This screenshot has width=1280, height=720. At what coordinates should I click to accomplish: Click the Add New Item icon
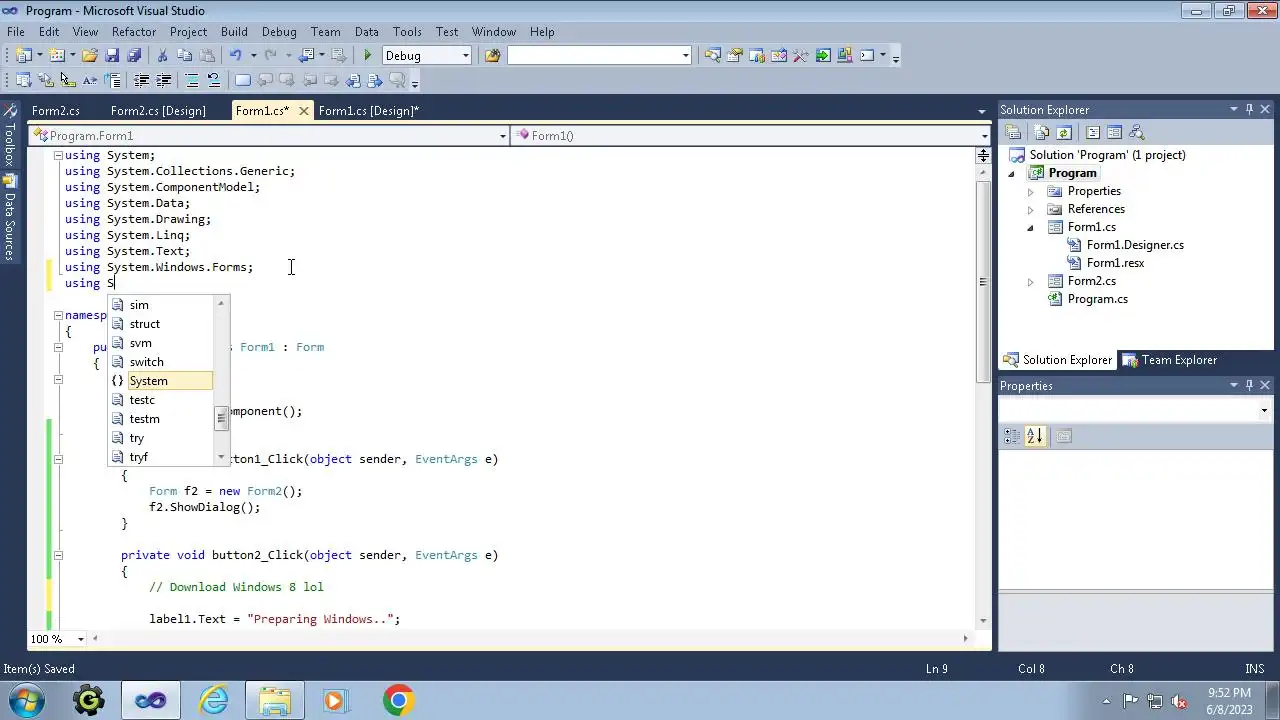pos(57,55)
